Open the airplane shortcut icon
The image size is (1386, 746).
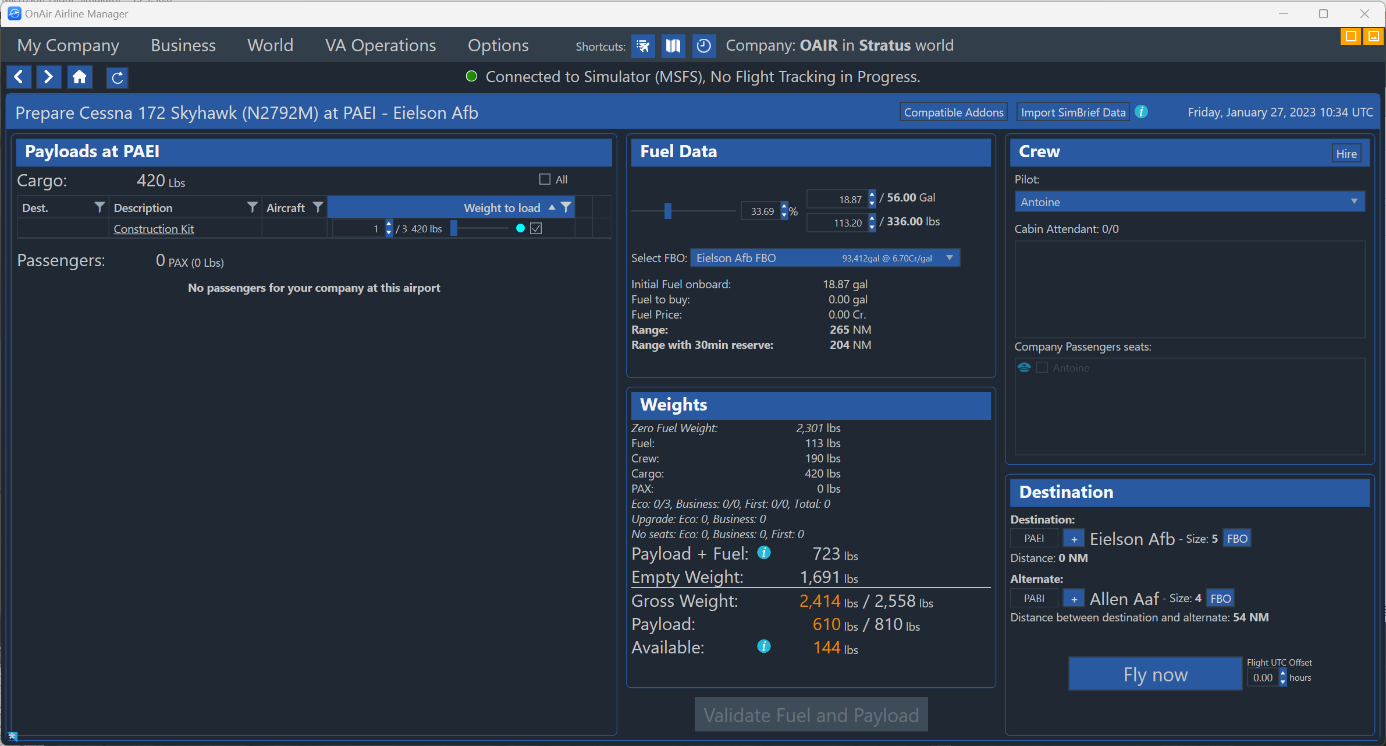tap(644, 46)
